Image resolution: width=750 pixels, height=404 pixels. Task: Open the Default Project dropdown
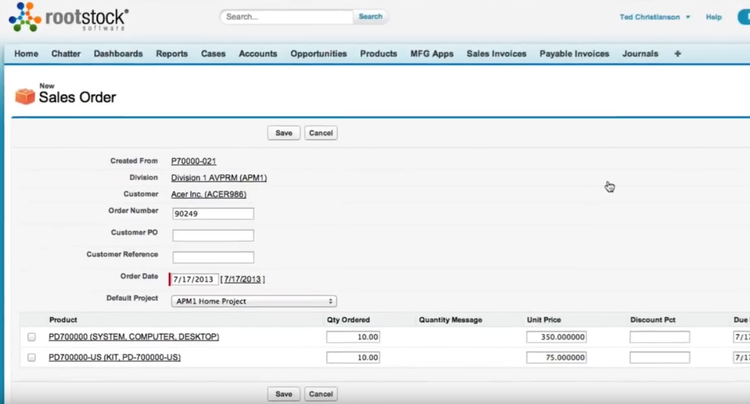tap(254, 301)
